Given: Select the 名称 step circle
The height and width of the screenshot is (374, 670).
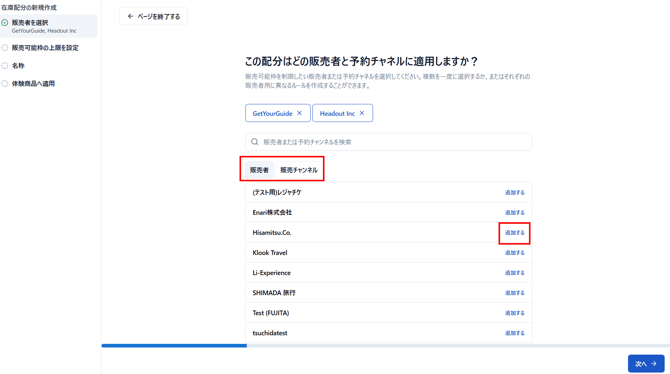Looking at the screenshot, I should coord(5,66).
